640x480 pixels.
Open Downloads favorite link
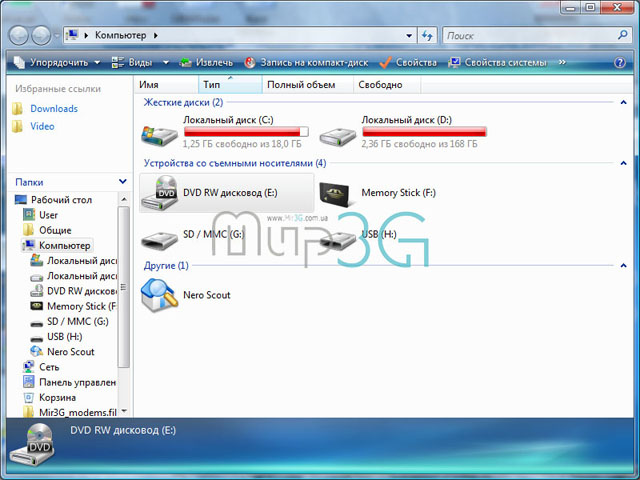pos(54,109)
